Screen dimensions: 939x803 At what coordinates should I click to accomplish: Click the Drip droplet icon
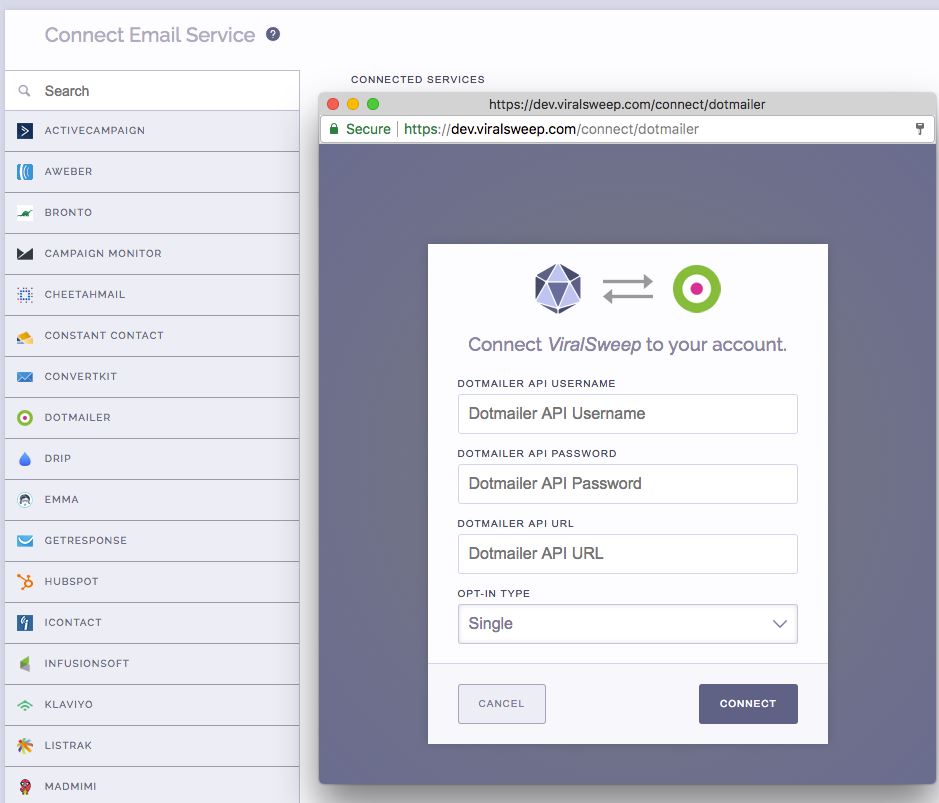click(x=25, y=458)
